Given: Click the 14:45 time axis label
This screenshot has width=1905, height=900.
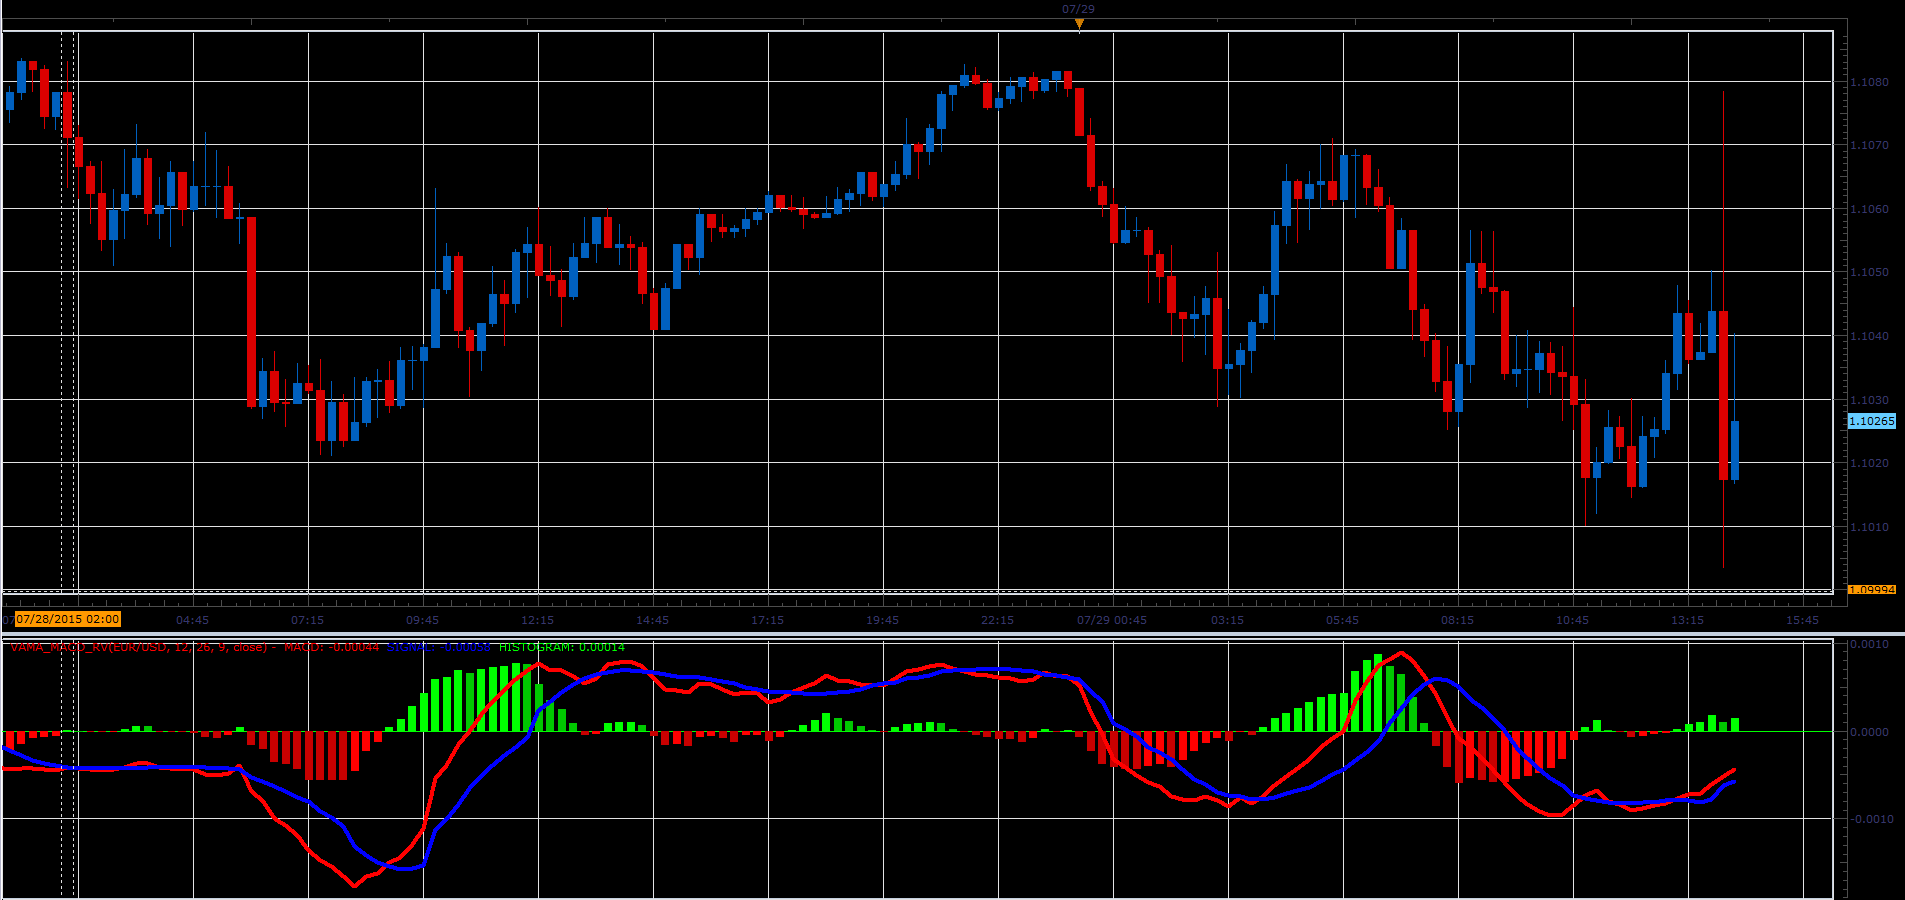Looking at the screenshot, I should 653,620.
